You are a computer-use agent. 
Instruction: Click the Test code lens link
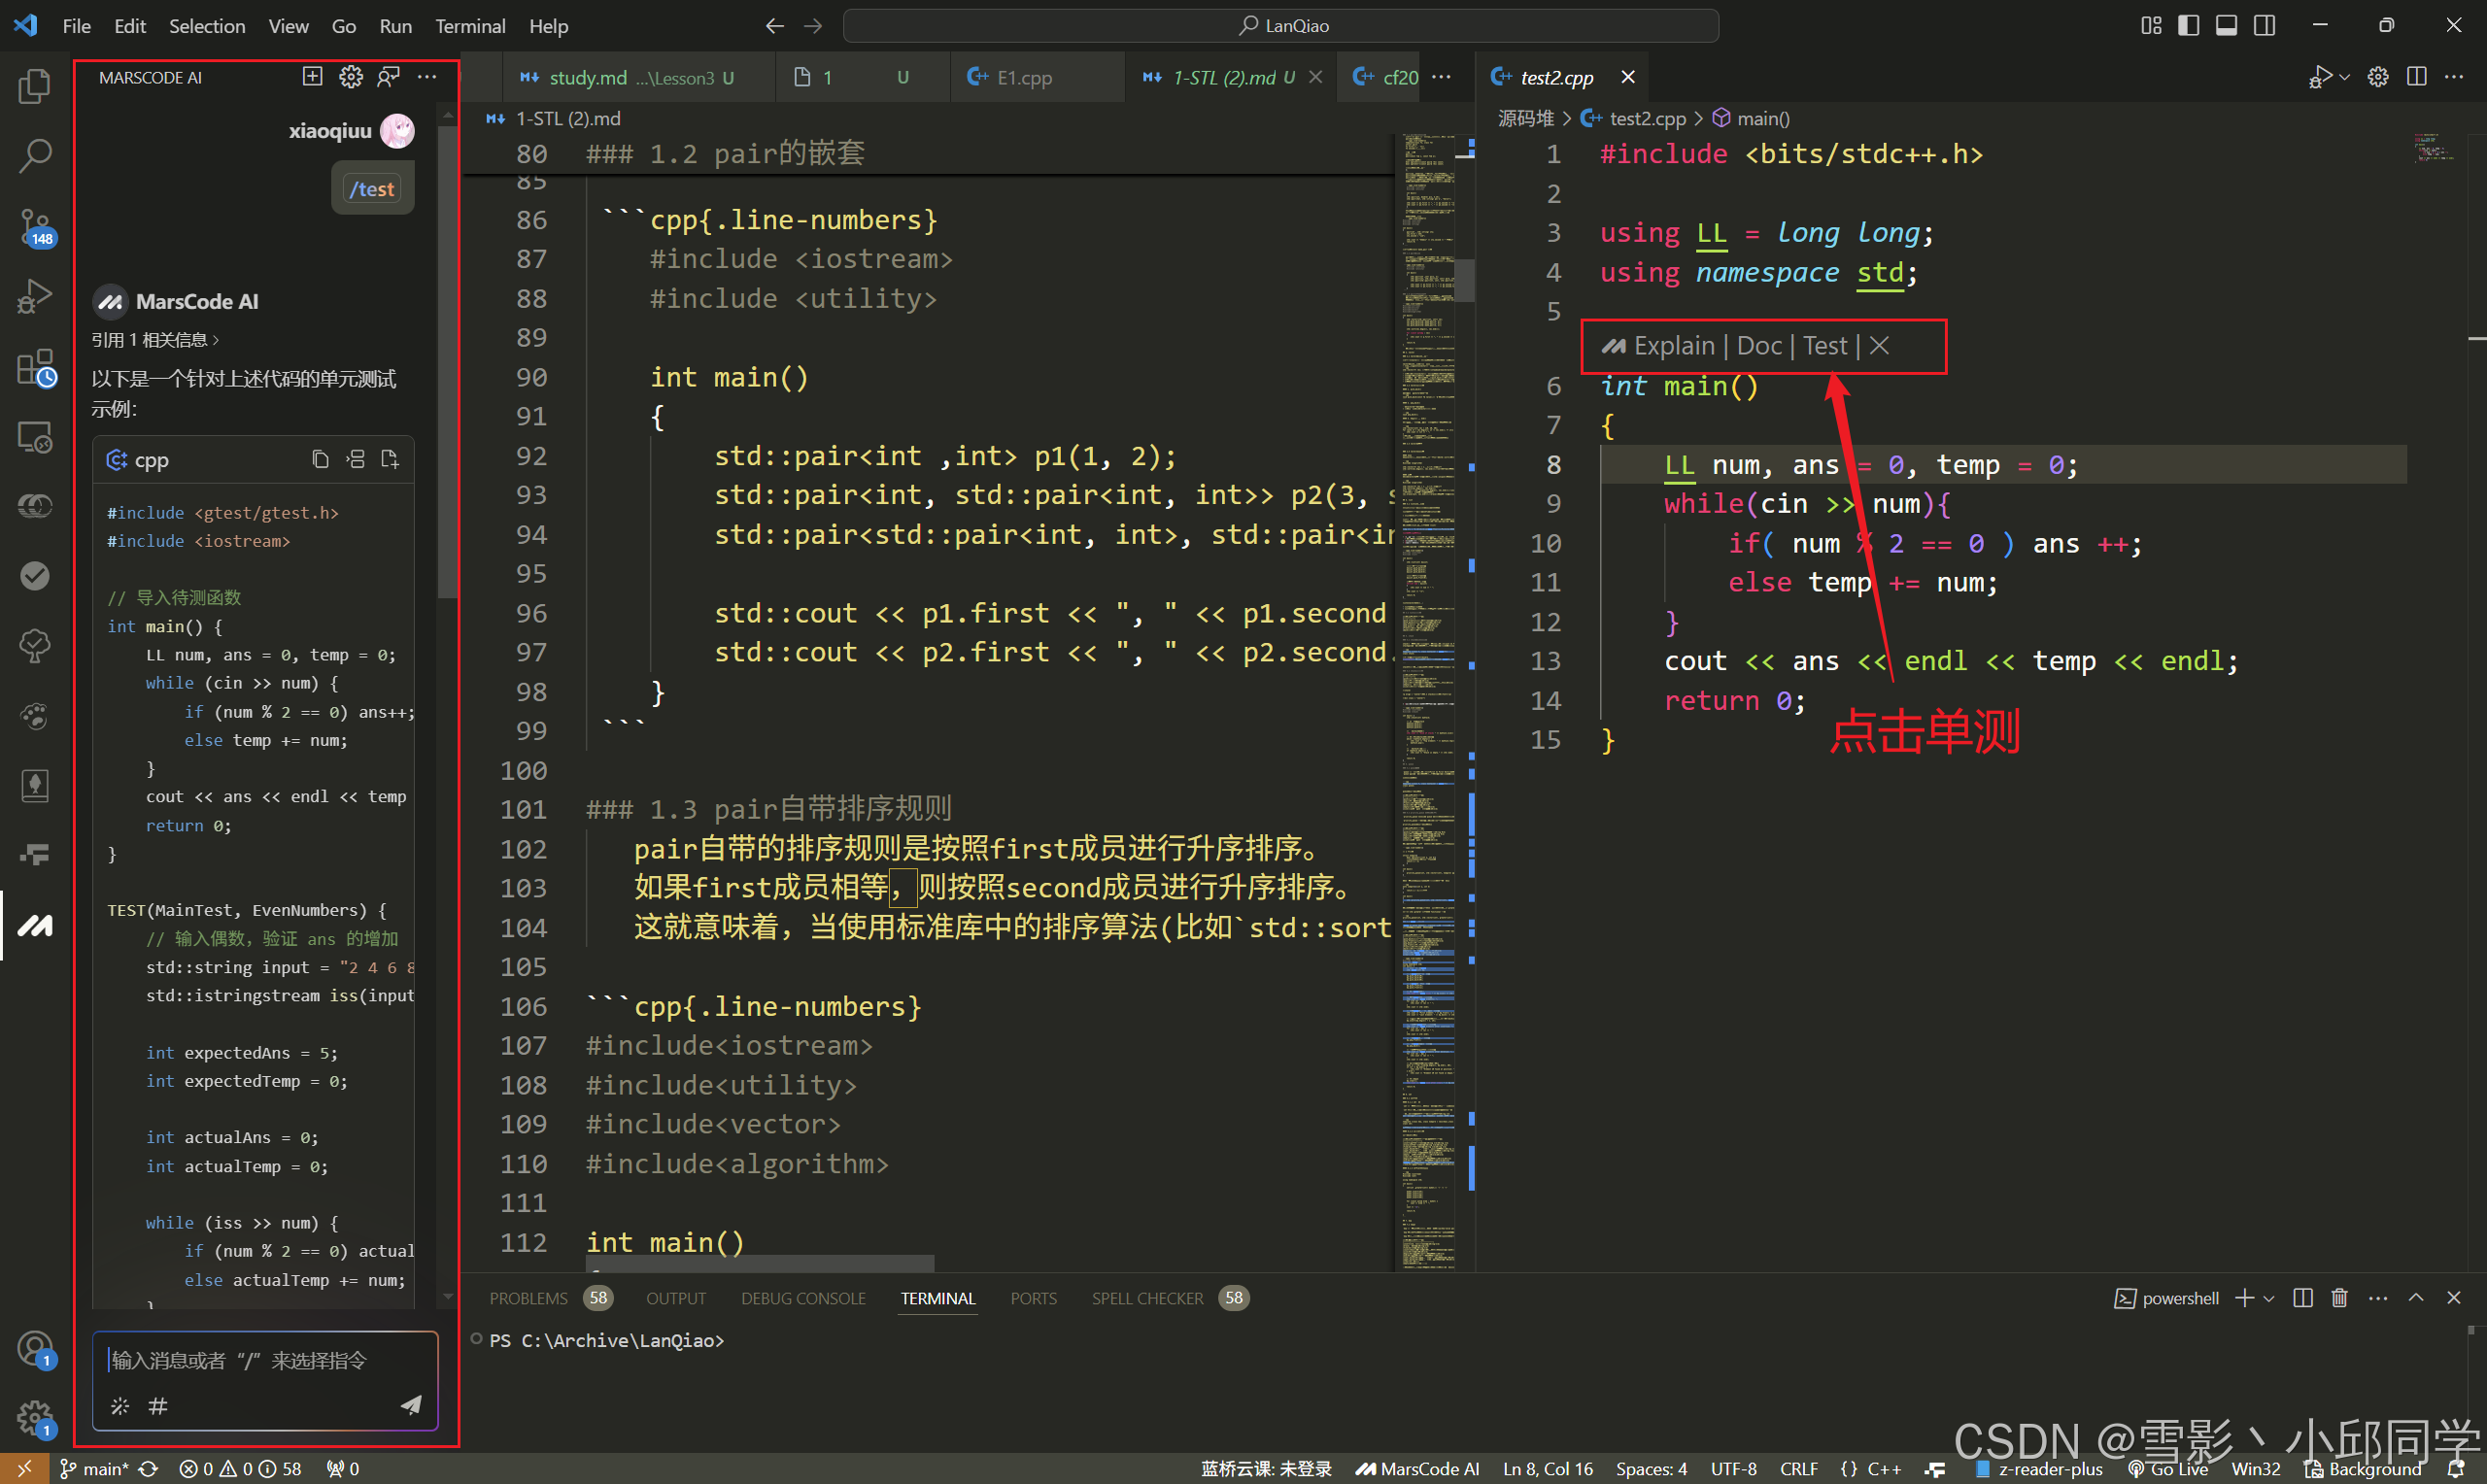[1824, 346]
